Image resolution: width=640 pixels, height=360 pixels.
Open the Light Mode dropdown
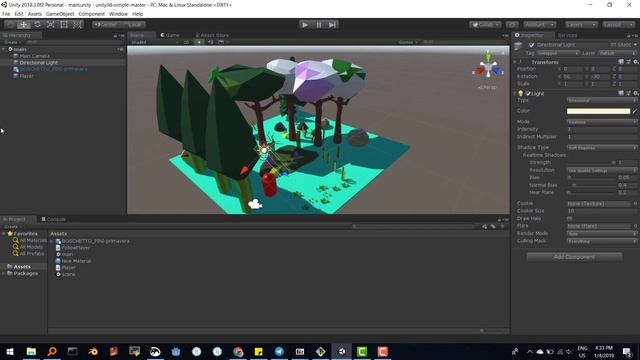click(602, 122)
